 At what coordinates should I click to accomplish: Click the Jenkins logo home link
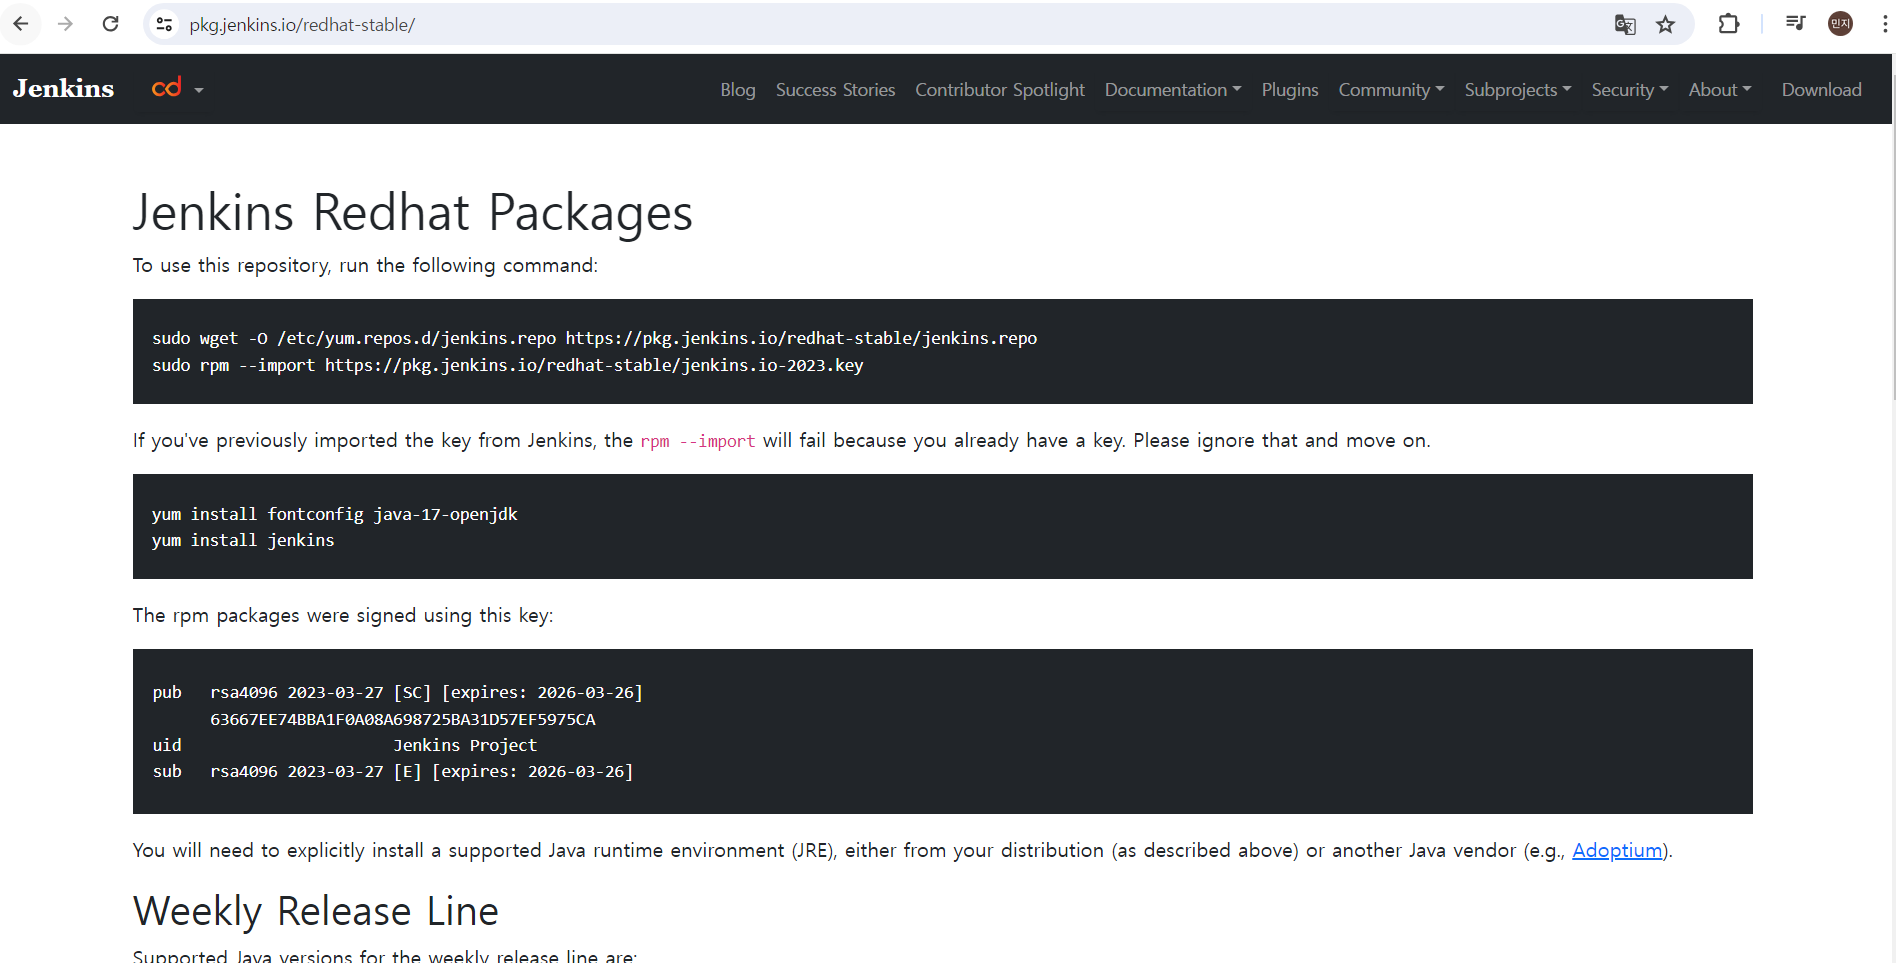63,88
